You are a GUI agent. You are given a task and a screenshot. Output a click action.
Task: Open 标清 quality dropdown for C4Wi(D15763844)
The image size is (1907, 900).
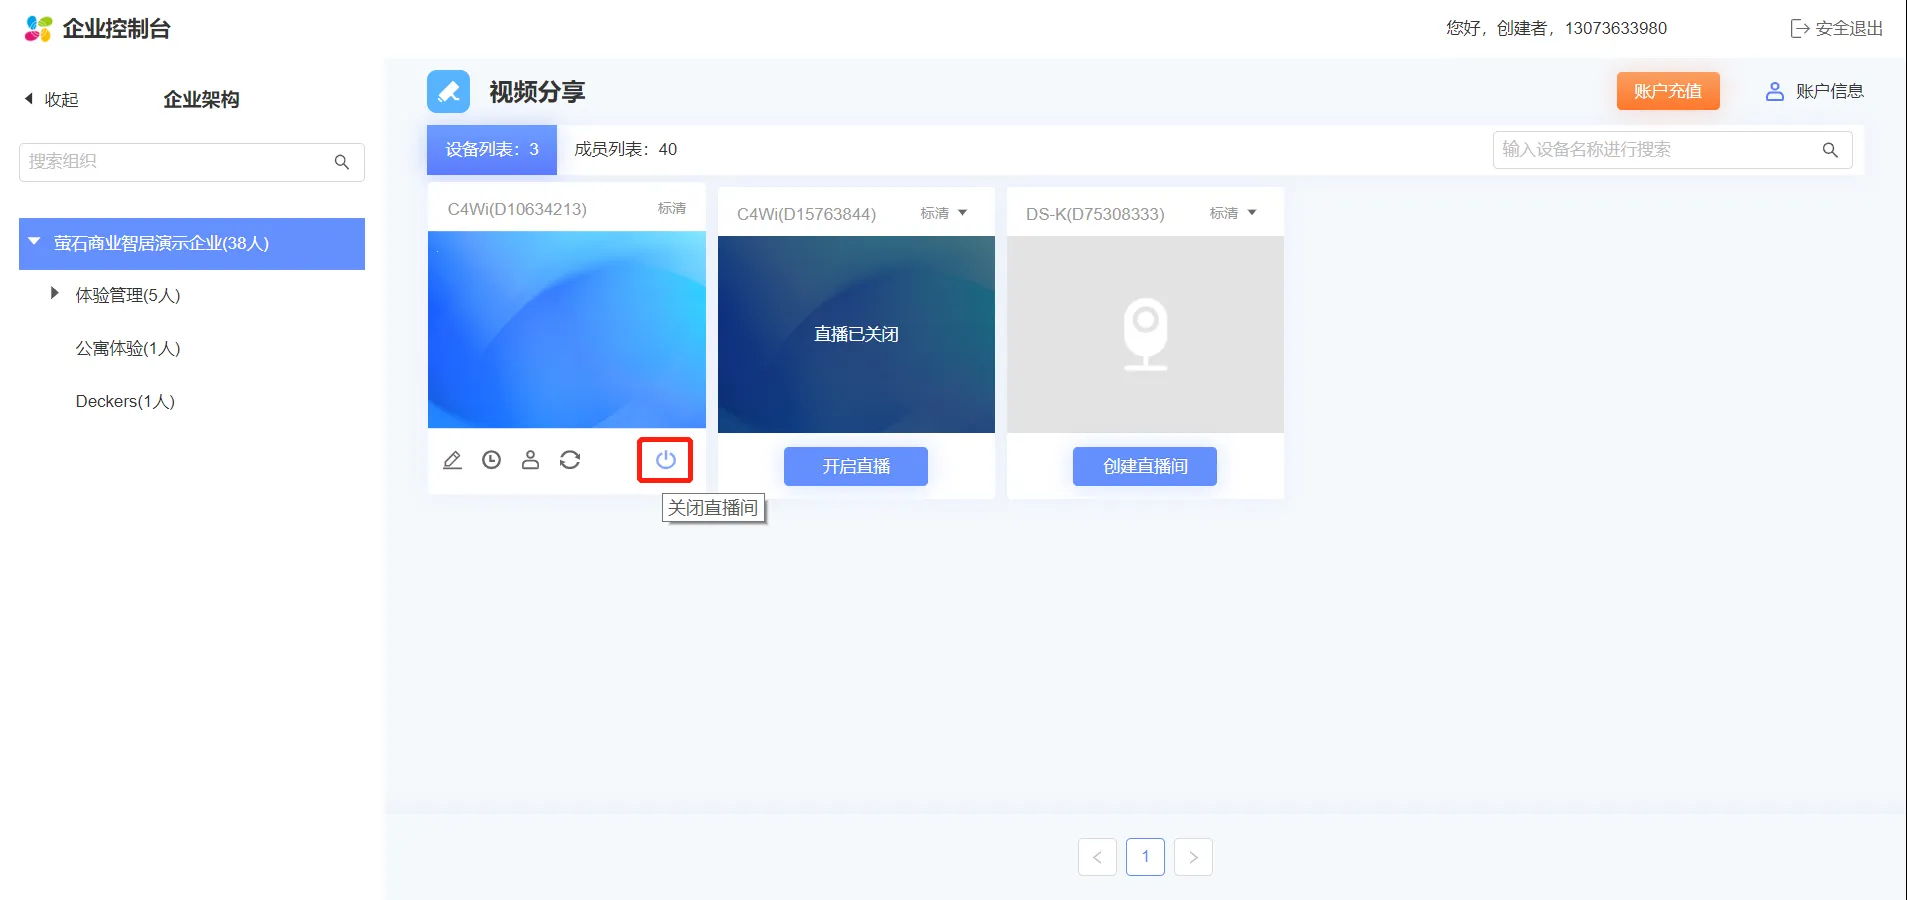944,213
